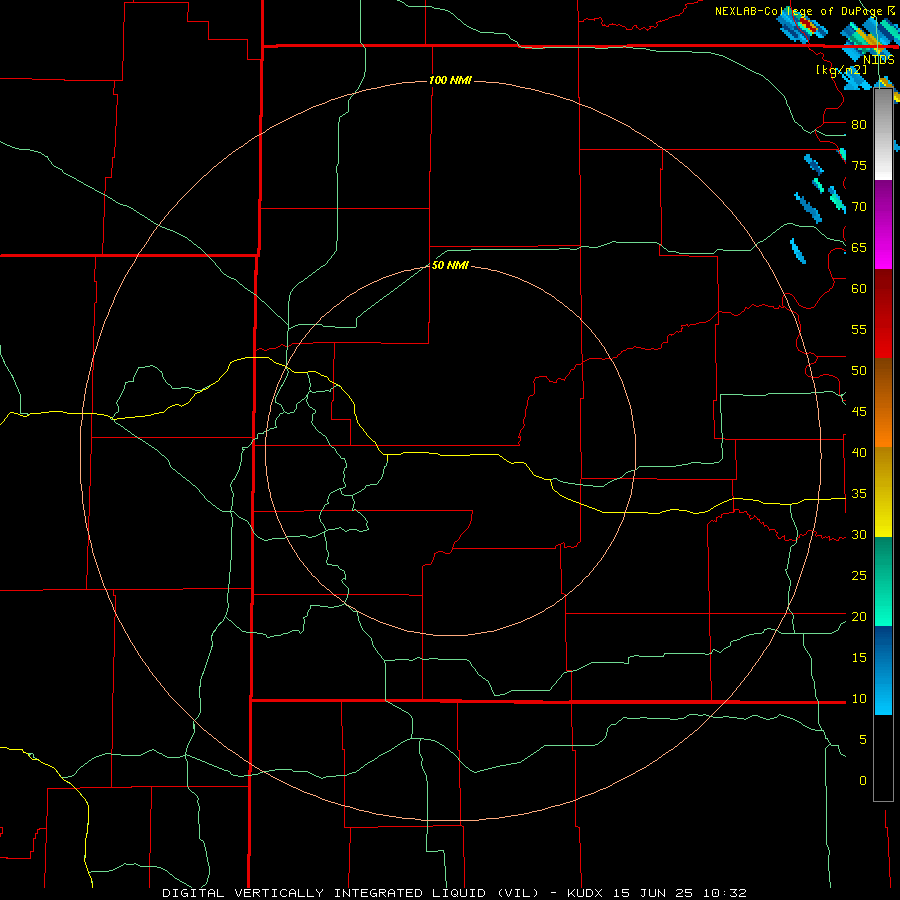Click the [kg/m2] units label

pos(841,70)
